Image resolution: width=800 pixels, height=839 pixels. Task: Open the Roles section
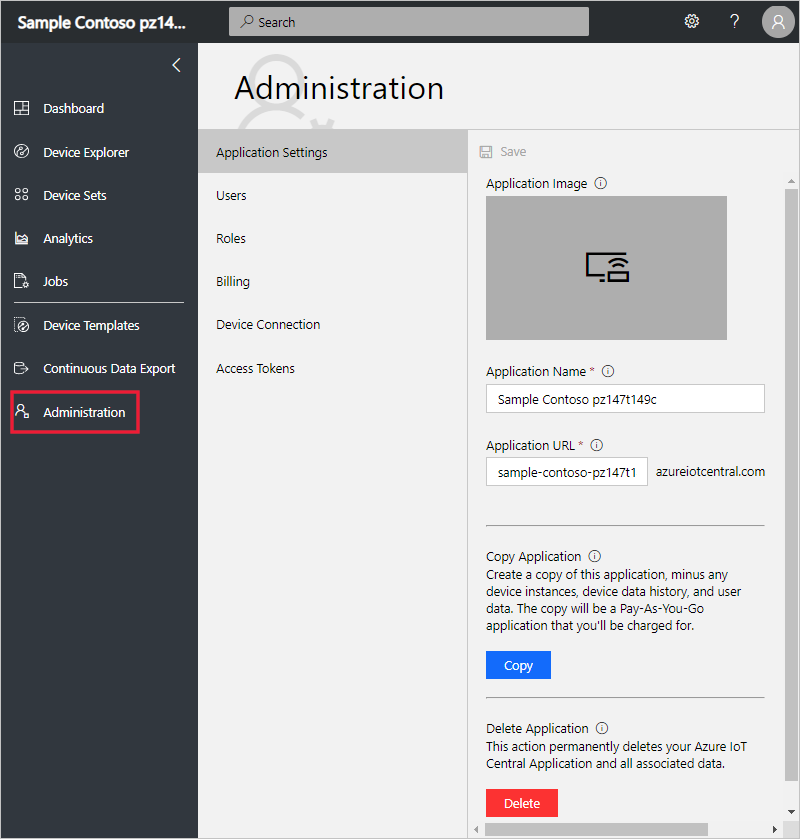pos(231,238)
